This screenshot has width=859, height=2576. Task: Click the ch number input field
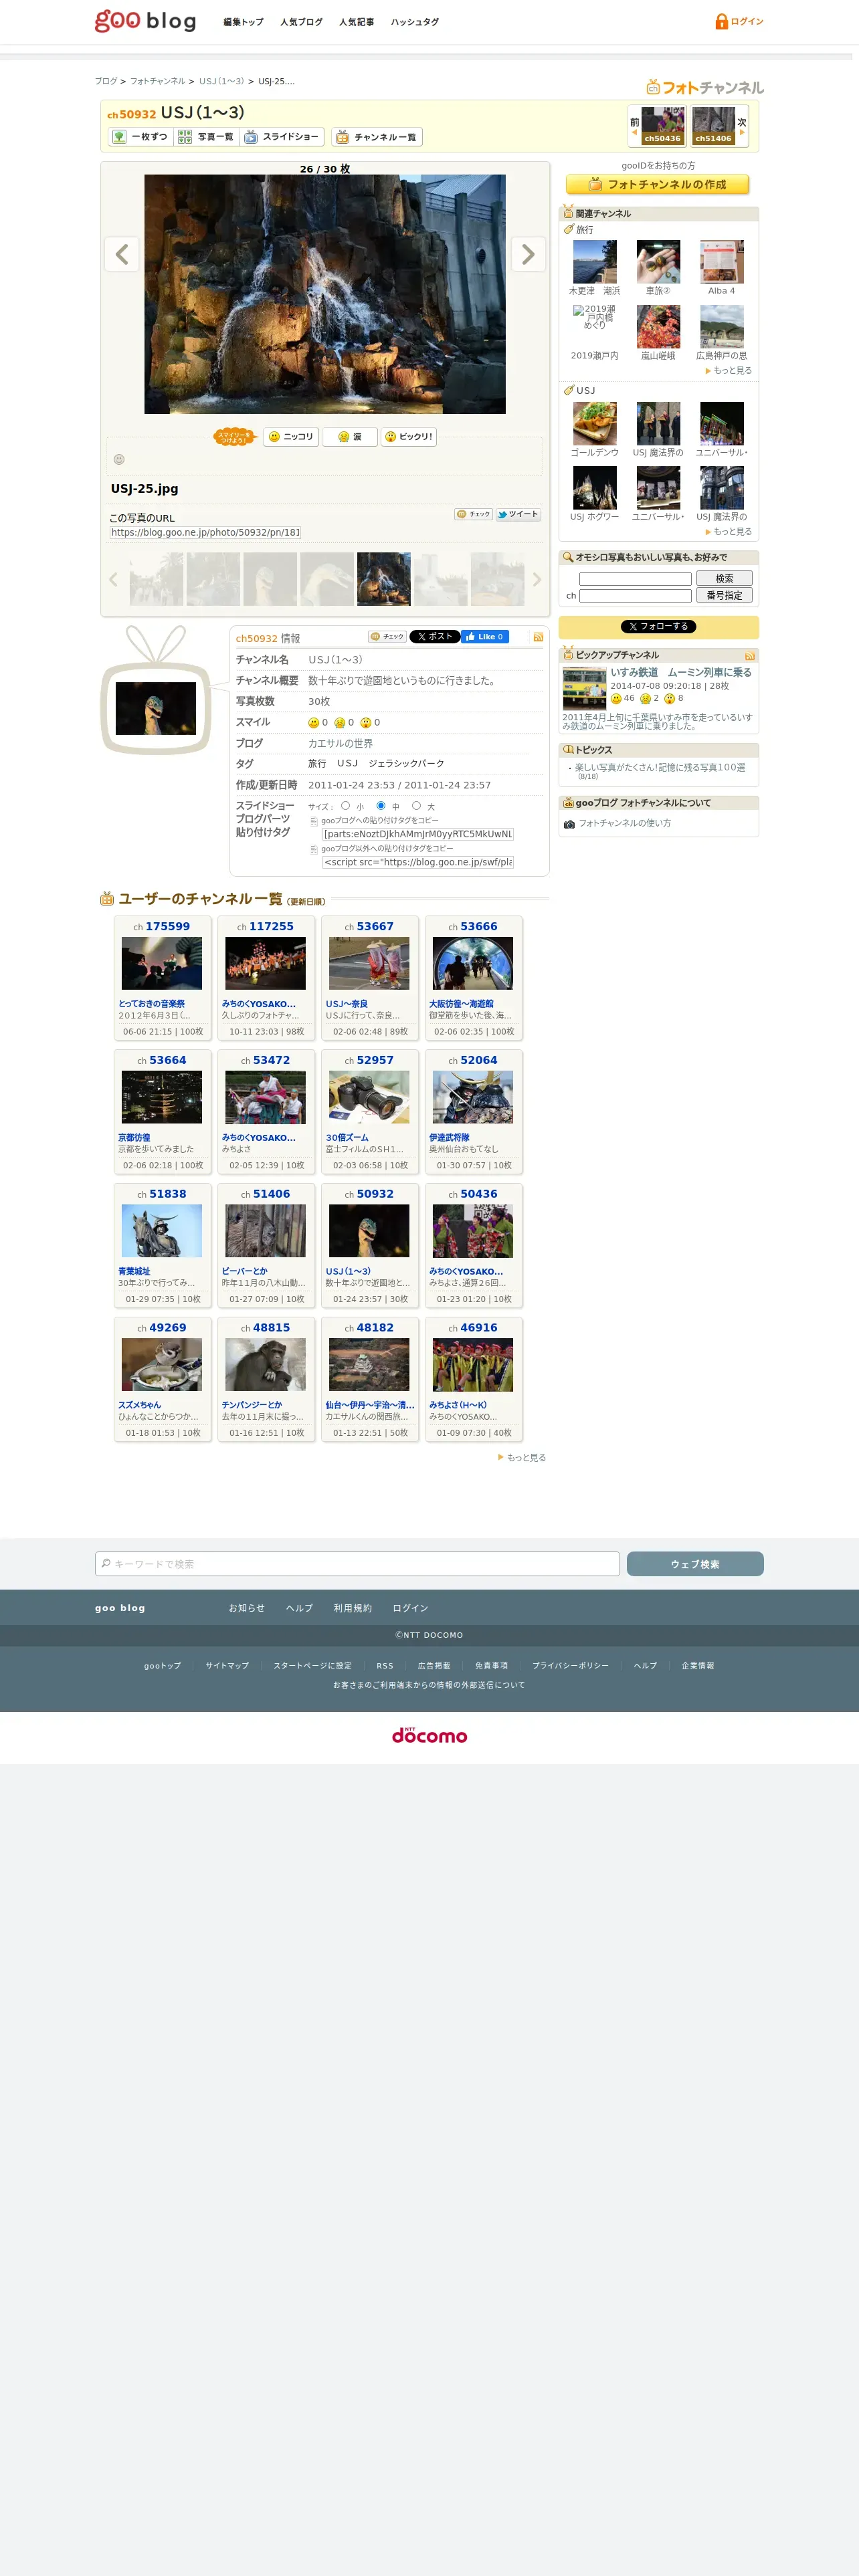coord(635,596)
